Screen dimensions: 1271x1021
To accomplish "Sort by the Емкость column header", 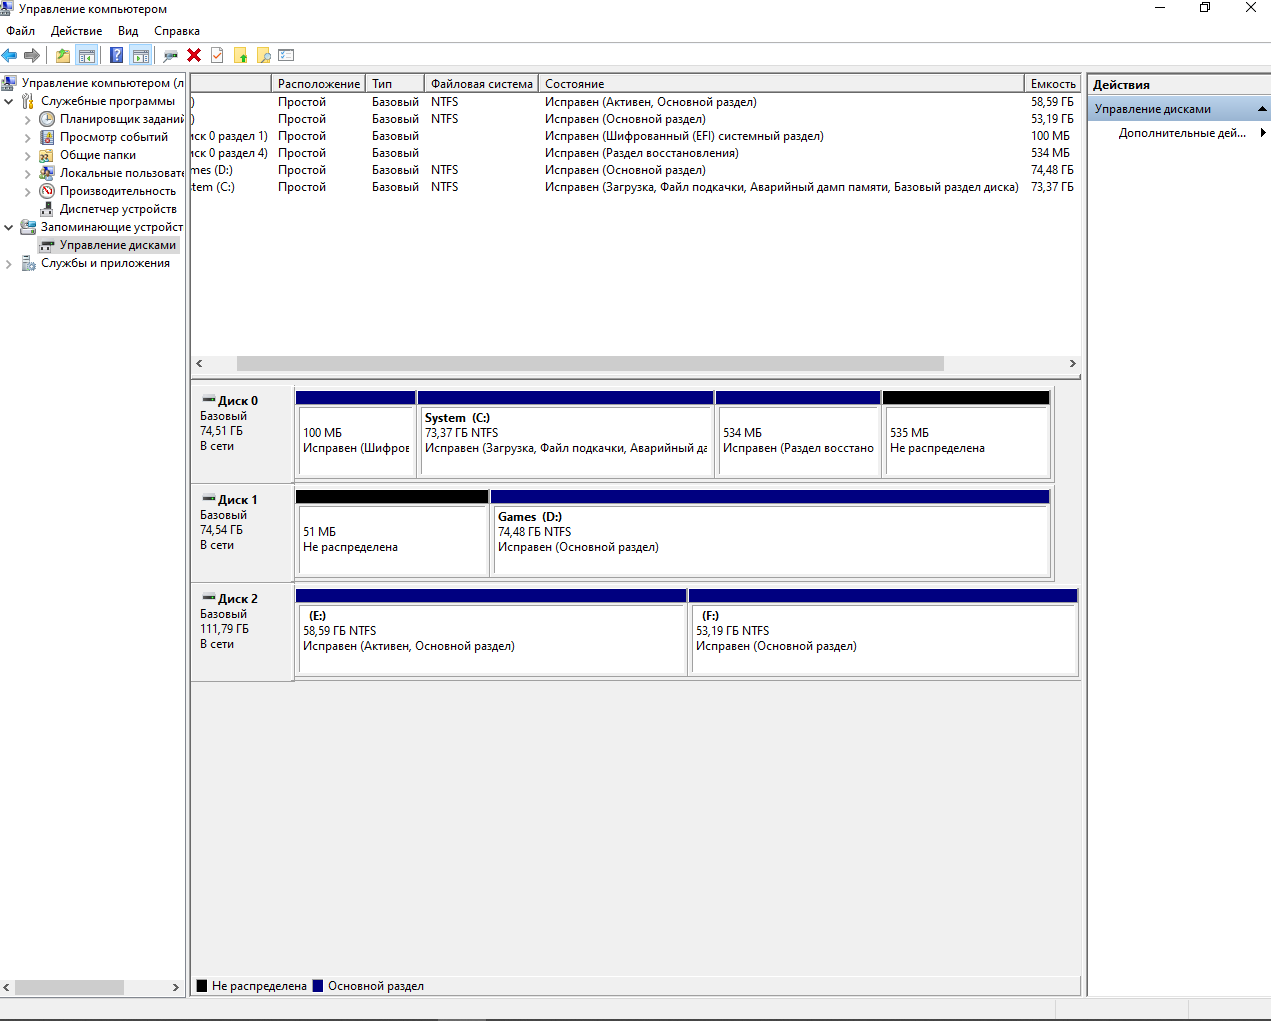I will [x=1053, y=84].
